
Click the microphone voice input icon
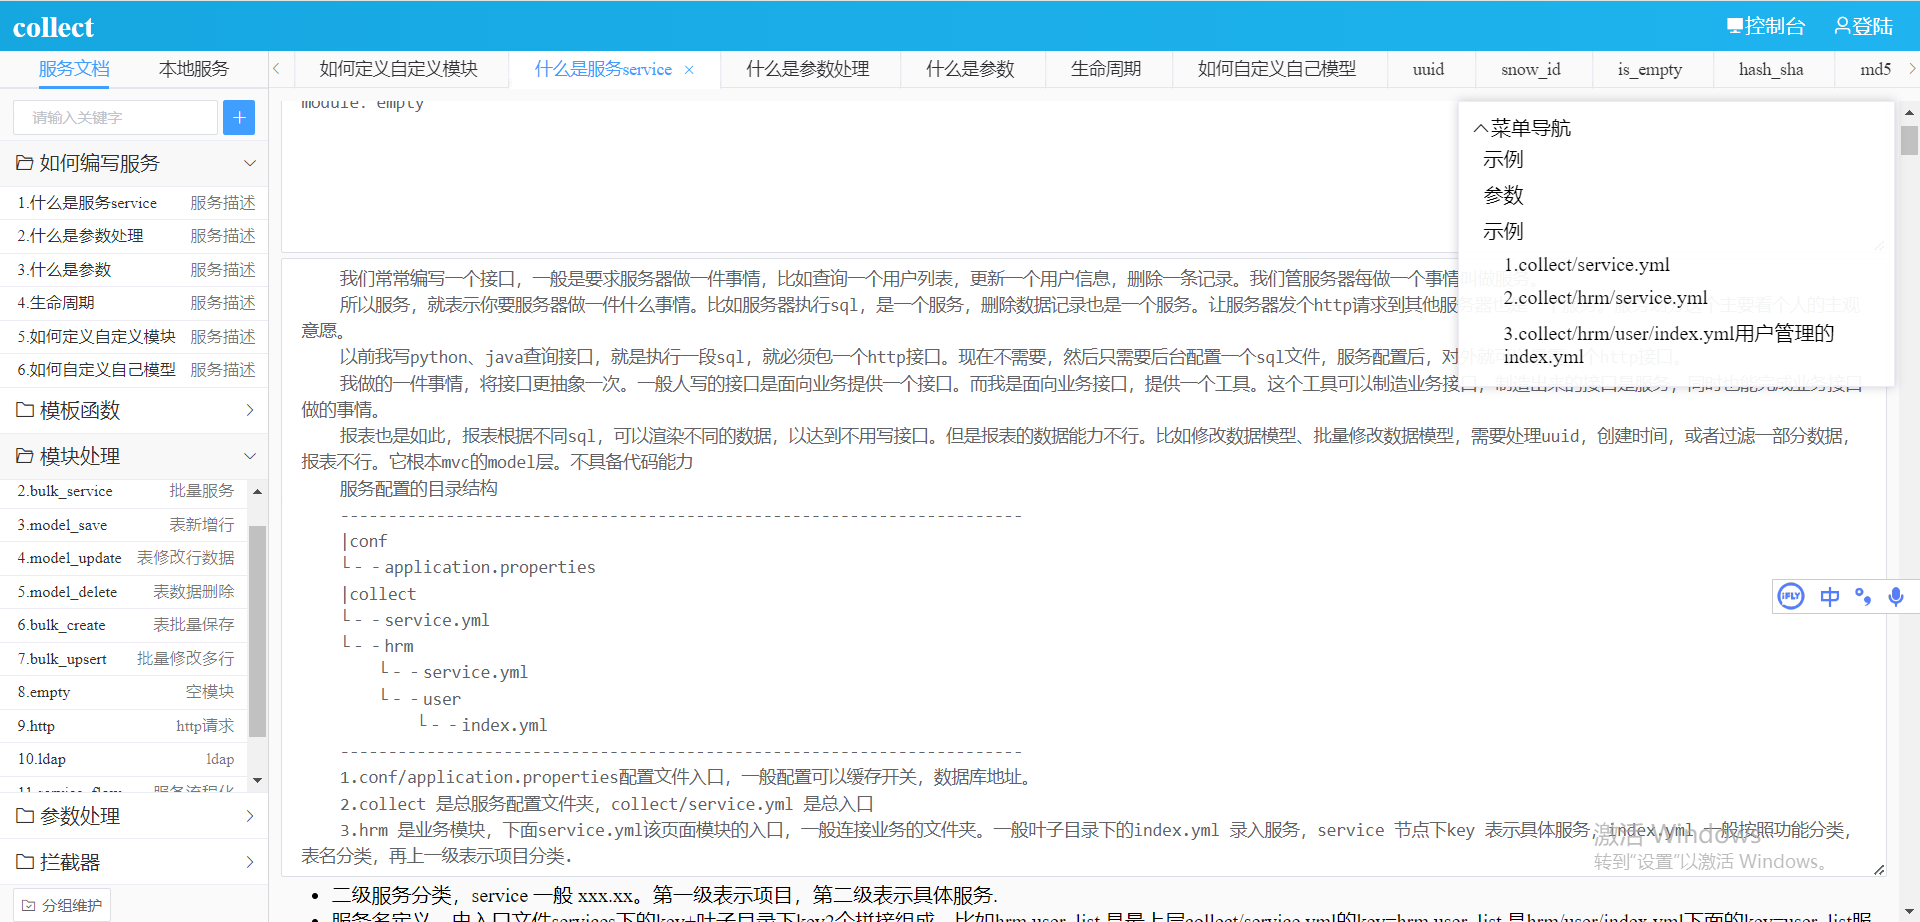1896,597
